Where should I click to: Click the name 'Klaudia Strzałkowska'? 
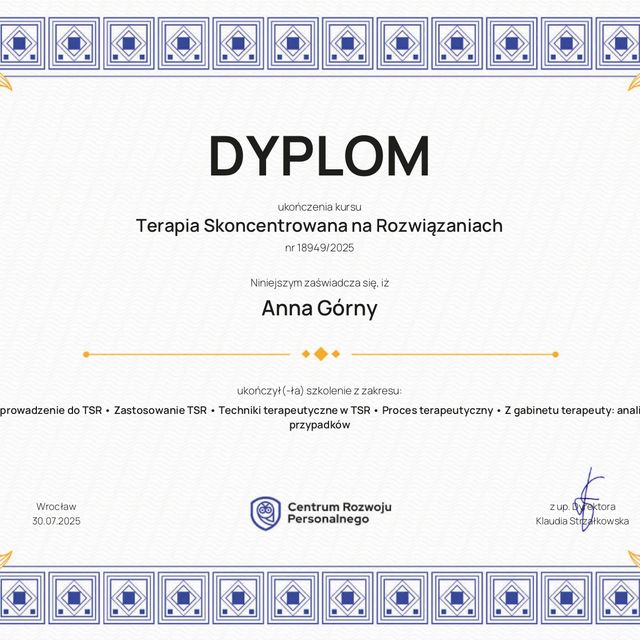click(582, 521)
